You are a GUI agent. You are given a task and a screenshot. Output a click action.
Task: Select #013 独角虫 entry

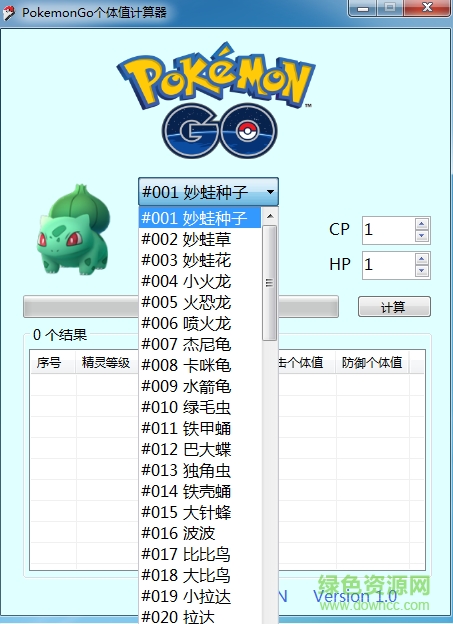tap(200, 470)
